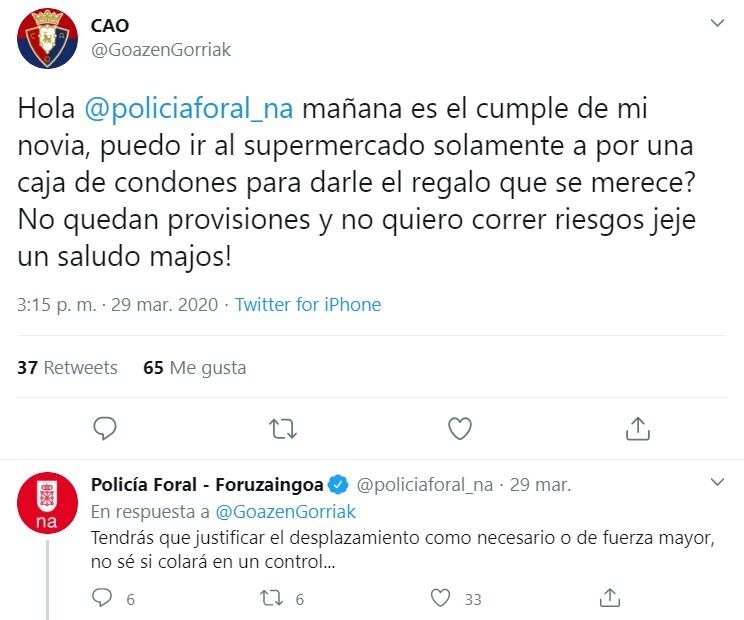Open the Policía Foral - Foruzaingoa account name
Image resolution: width=744 pixels, height=620 pixels.
coord(207,485)
